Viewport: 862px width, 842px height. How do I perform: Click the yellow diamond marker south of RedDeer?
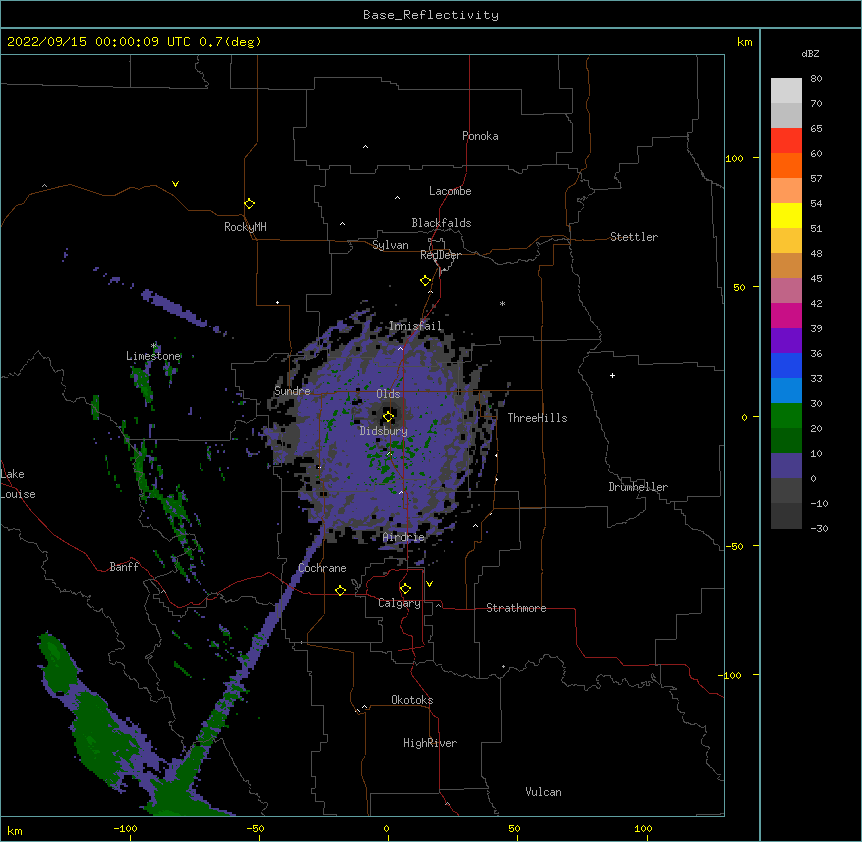pos(426,281)
